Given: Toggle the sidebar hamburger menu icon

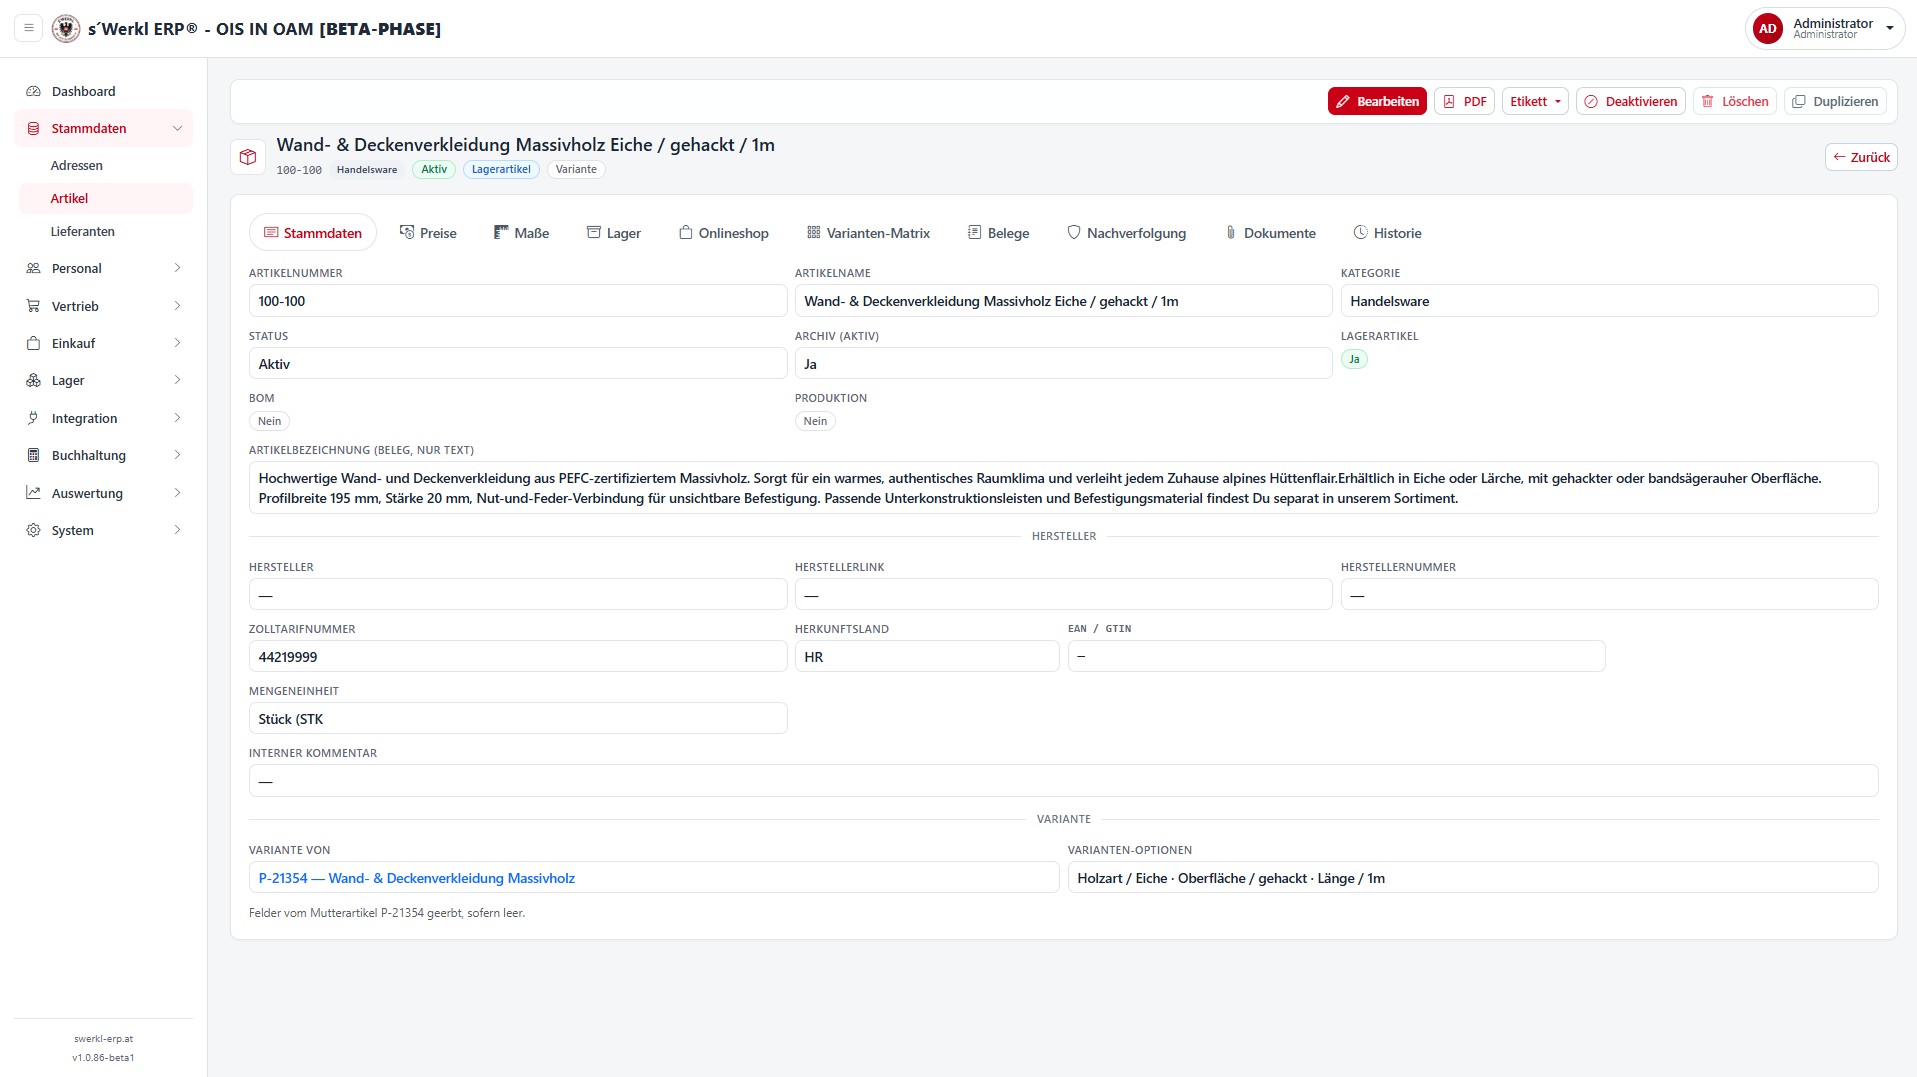Looking at the screenshot, I should click(29, 28).
